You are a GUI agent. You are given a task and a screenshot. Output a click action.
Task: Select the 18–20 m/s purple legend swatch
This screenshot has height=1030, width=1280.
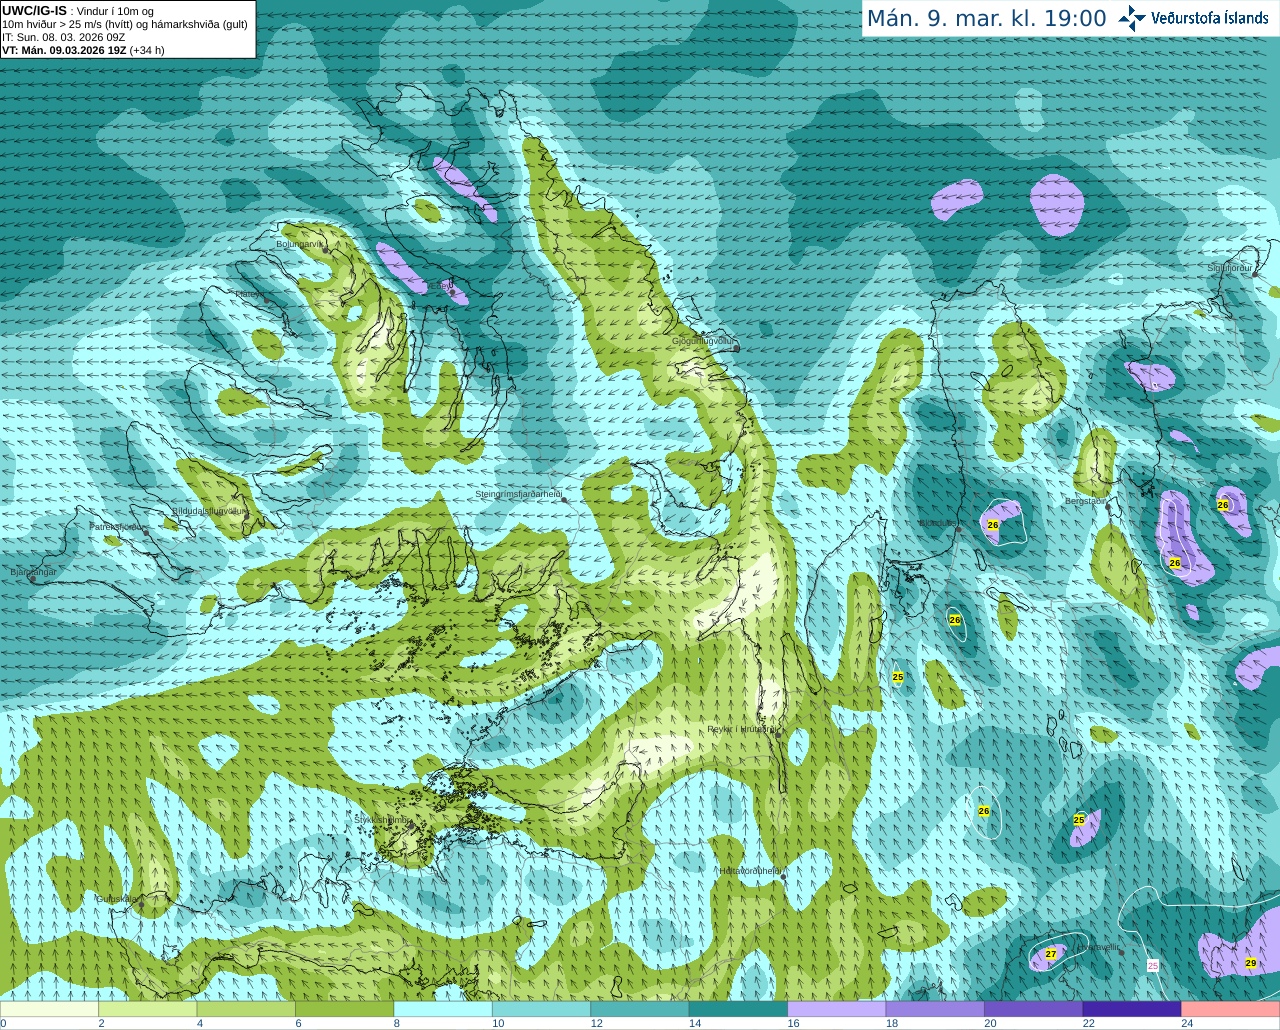click(x=935, y=1009)
